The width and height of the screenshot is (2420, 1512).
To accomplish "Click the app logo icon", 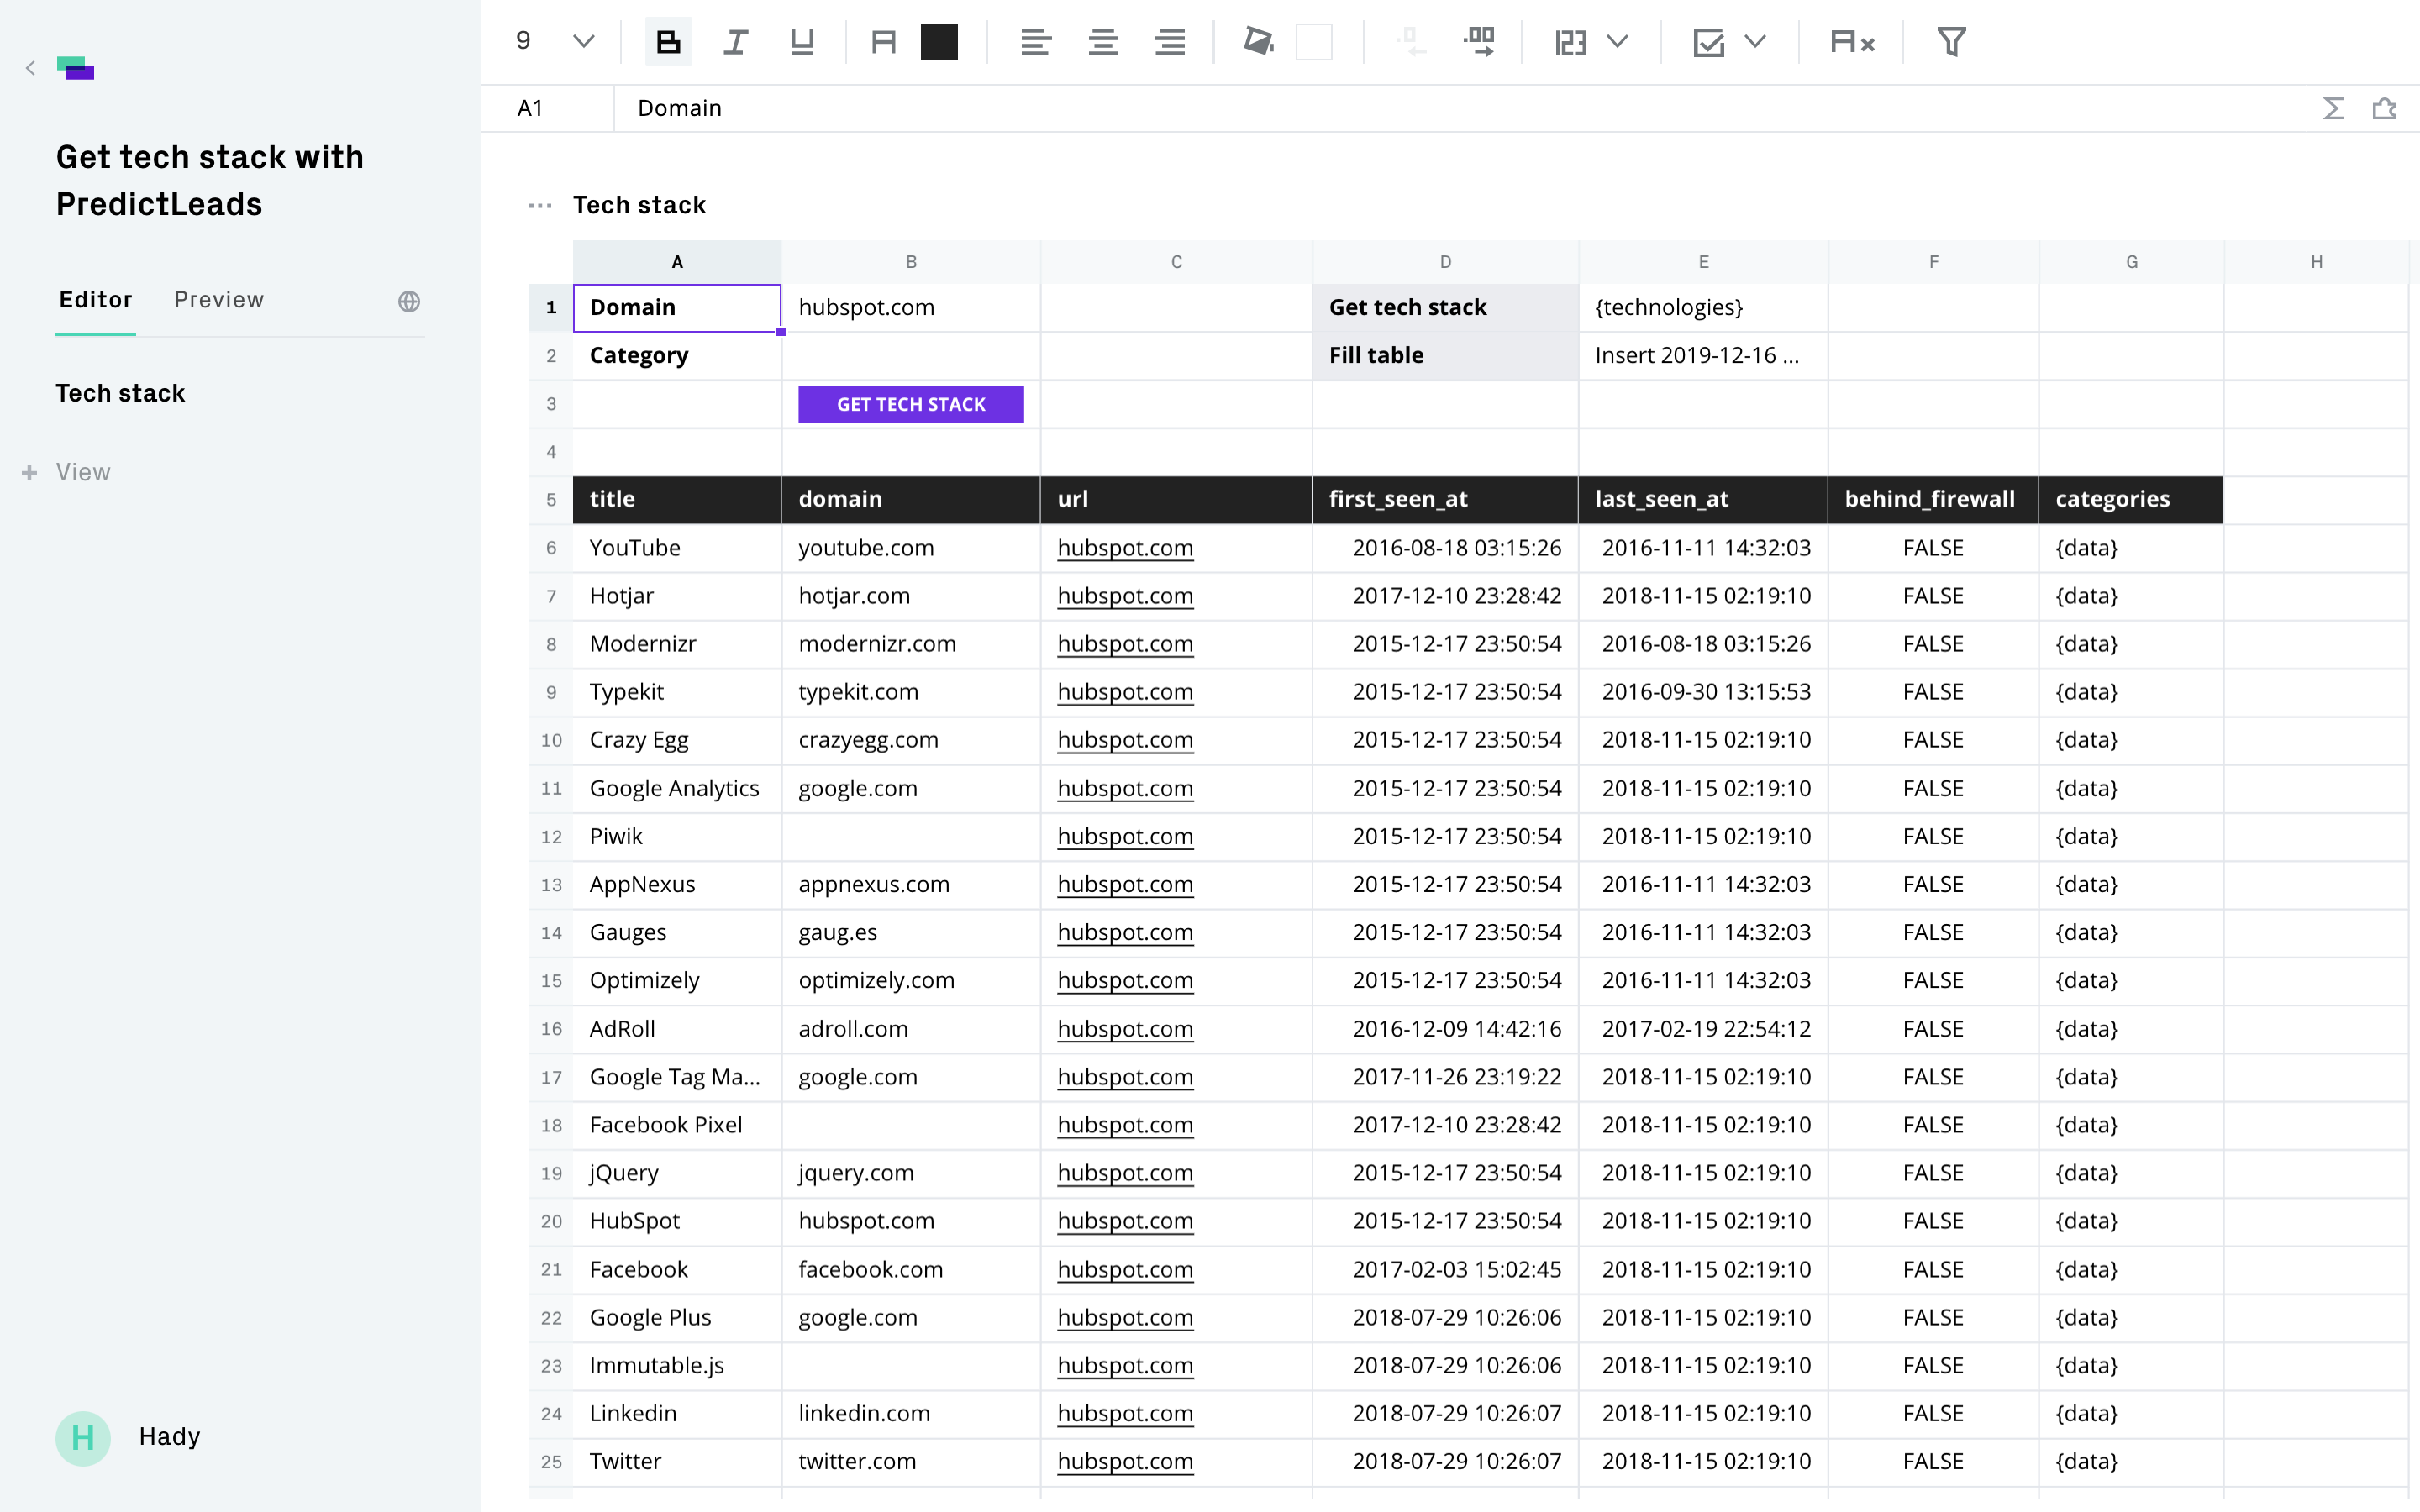I will point(75,68).
